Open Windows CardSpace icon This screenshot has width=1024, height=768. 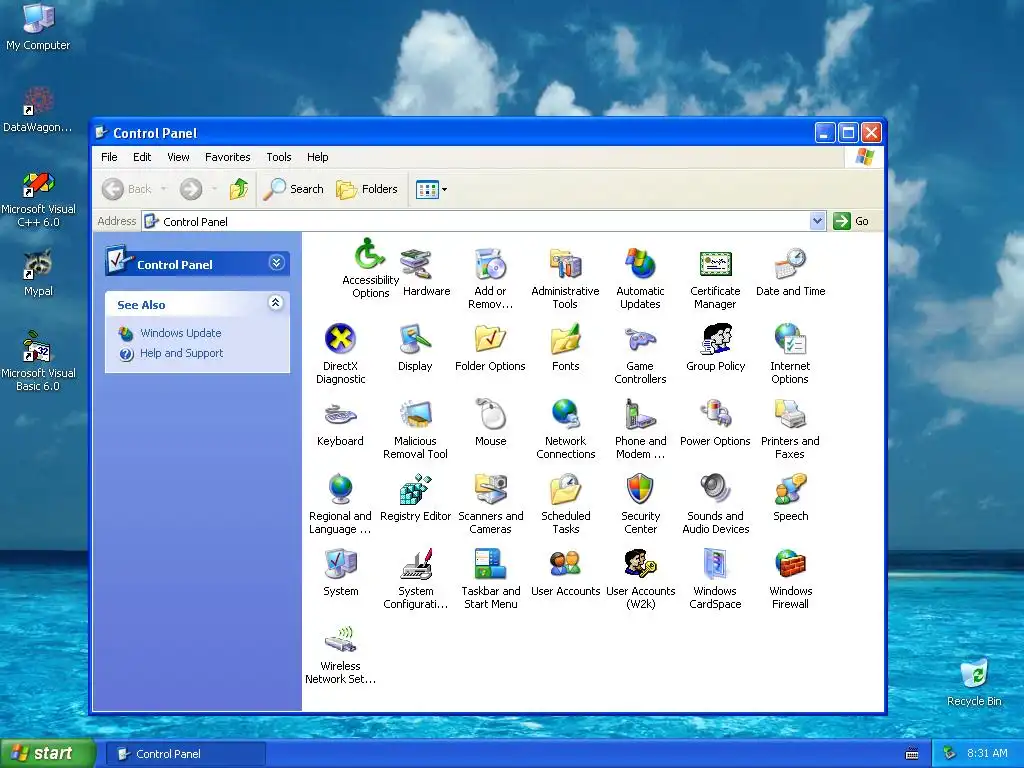[x=715, y=579]
